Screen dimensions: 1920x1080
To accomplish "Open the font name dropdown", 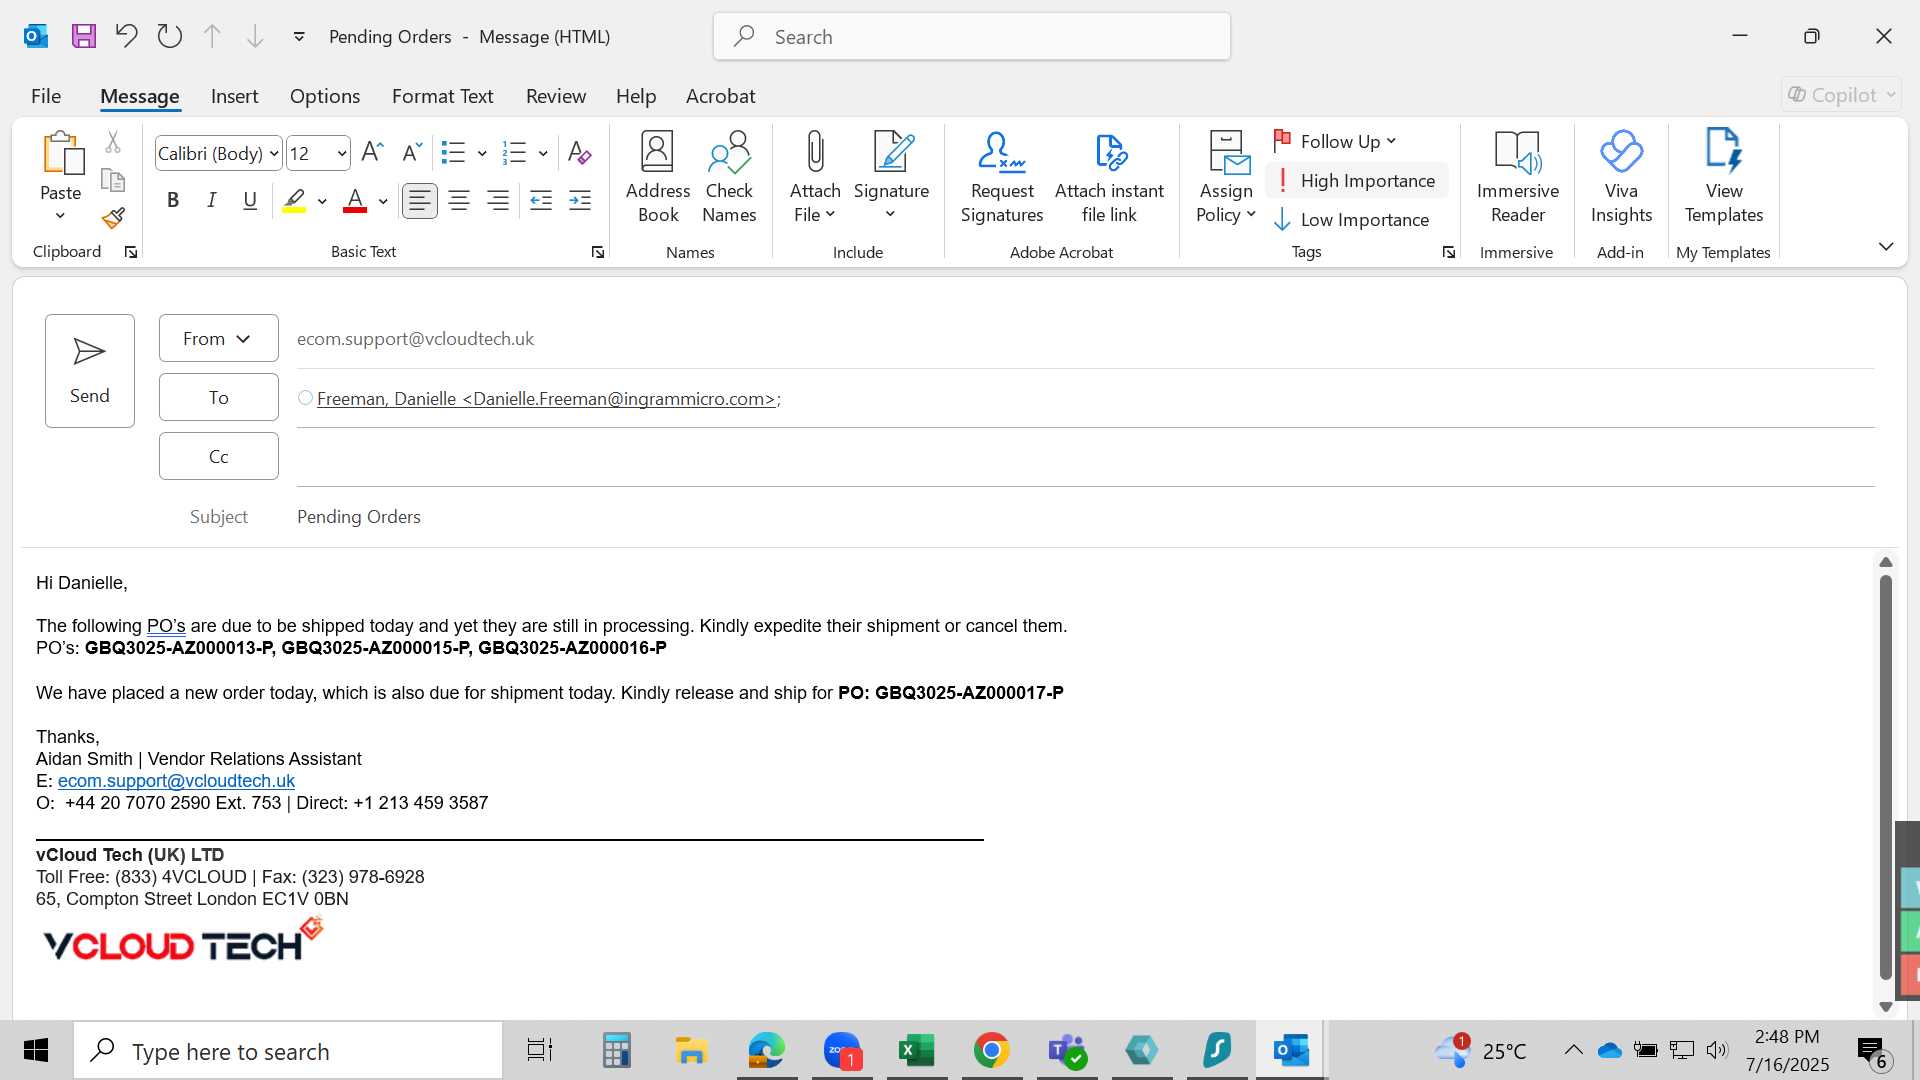I will click(274, 154).
